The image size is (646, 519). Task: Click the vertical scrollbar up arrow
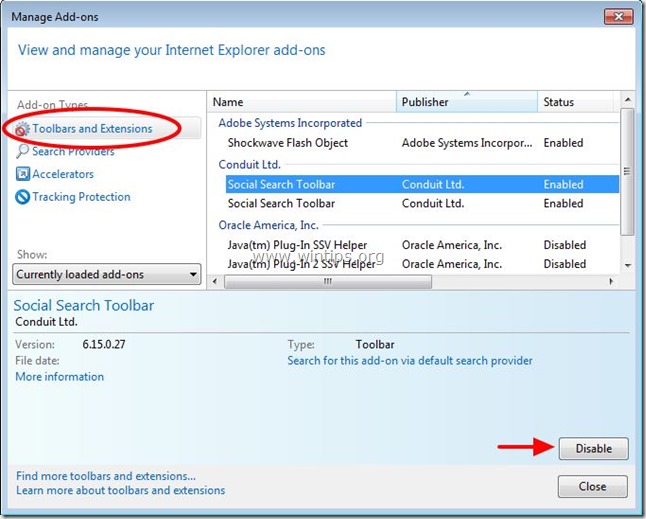[x=627, y=100]
